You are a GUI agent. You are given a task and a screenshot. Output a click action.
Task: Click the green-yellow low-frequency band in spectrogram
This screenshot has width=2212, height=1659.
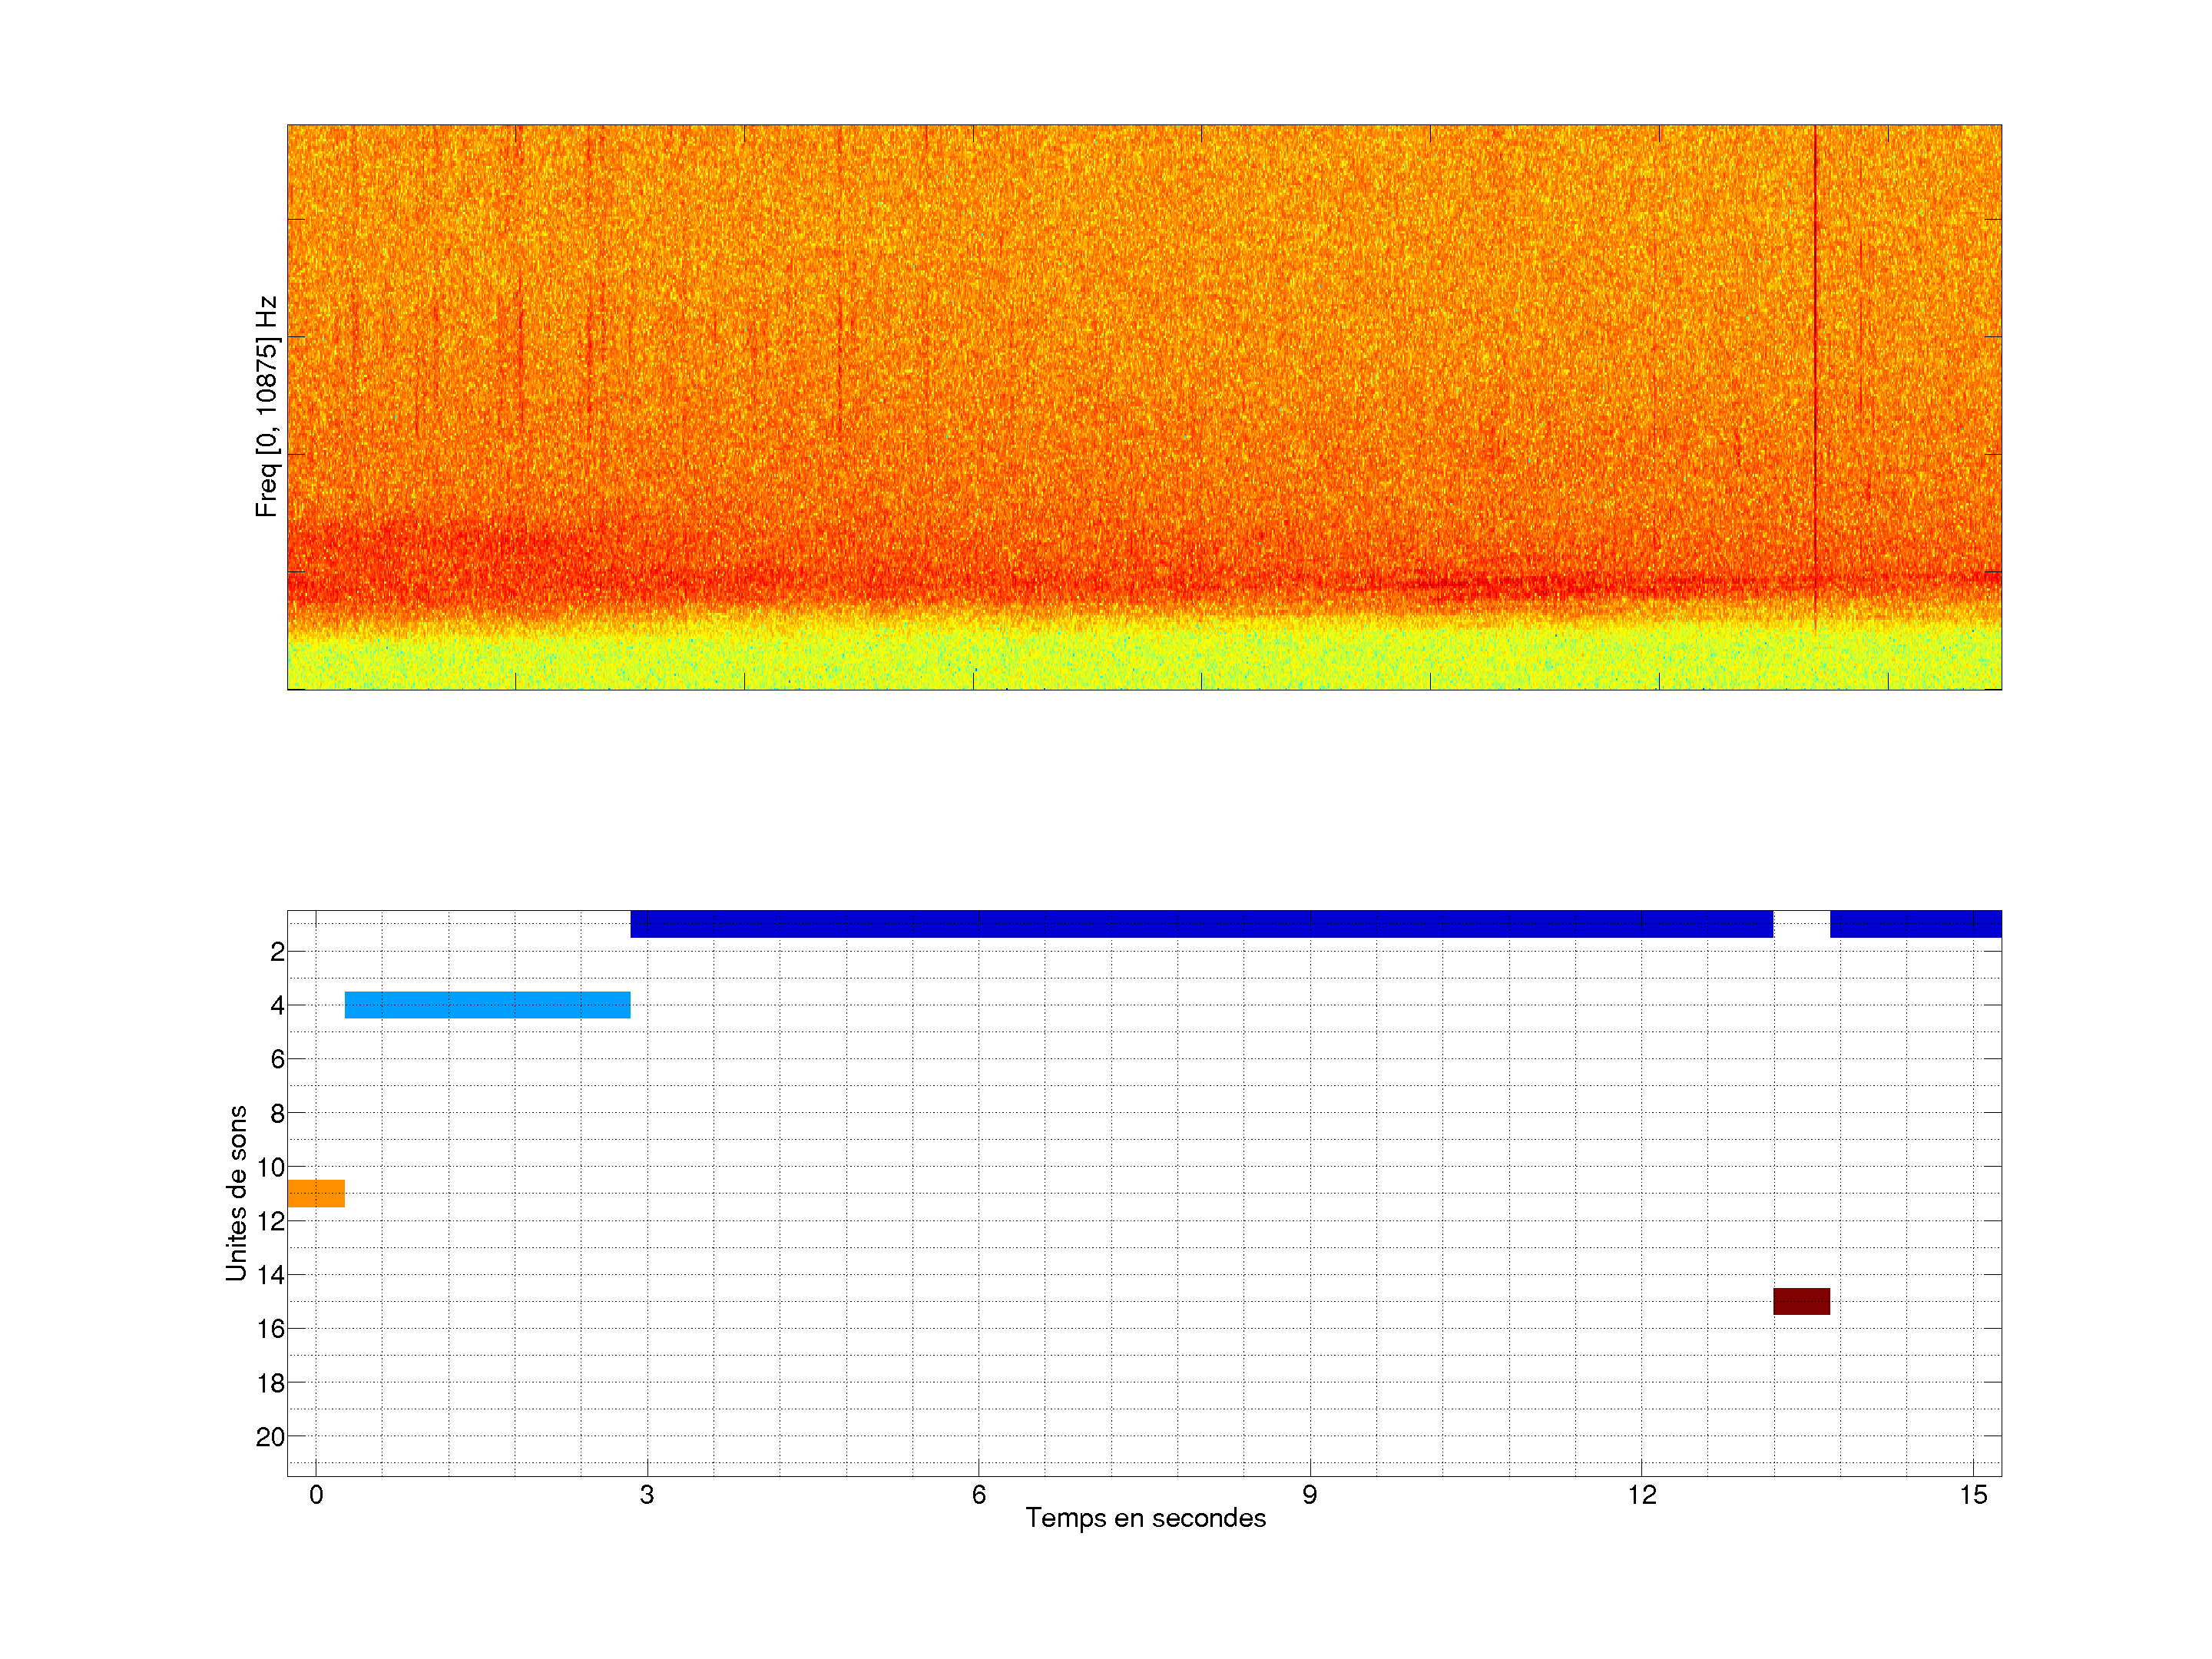(1144, 660)
